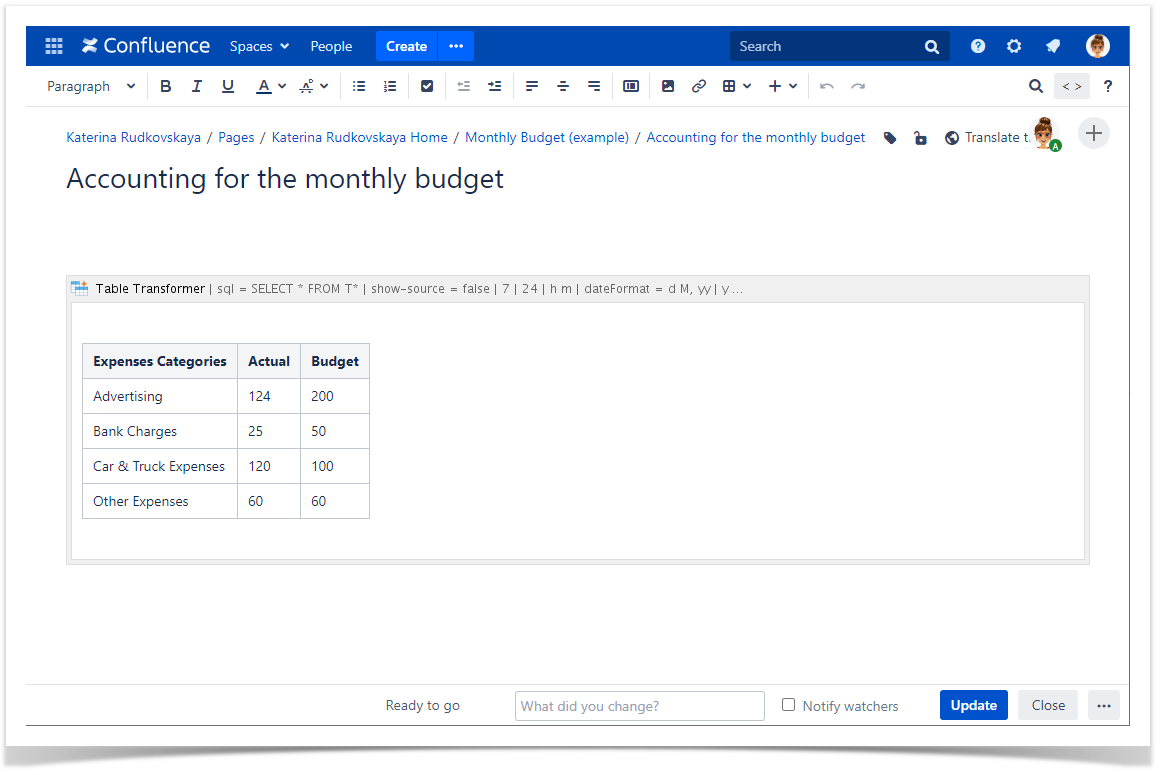
Task: Click the bullet list icon
Action: [359, 87]
